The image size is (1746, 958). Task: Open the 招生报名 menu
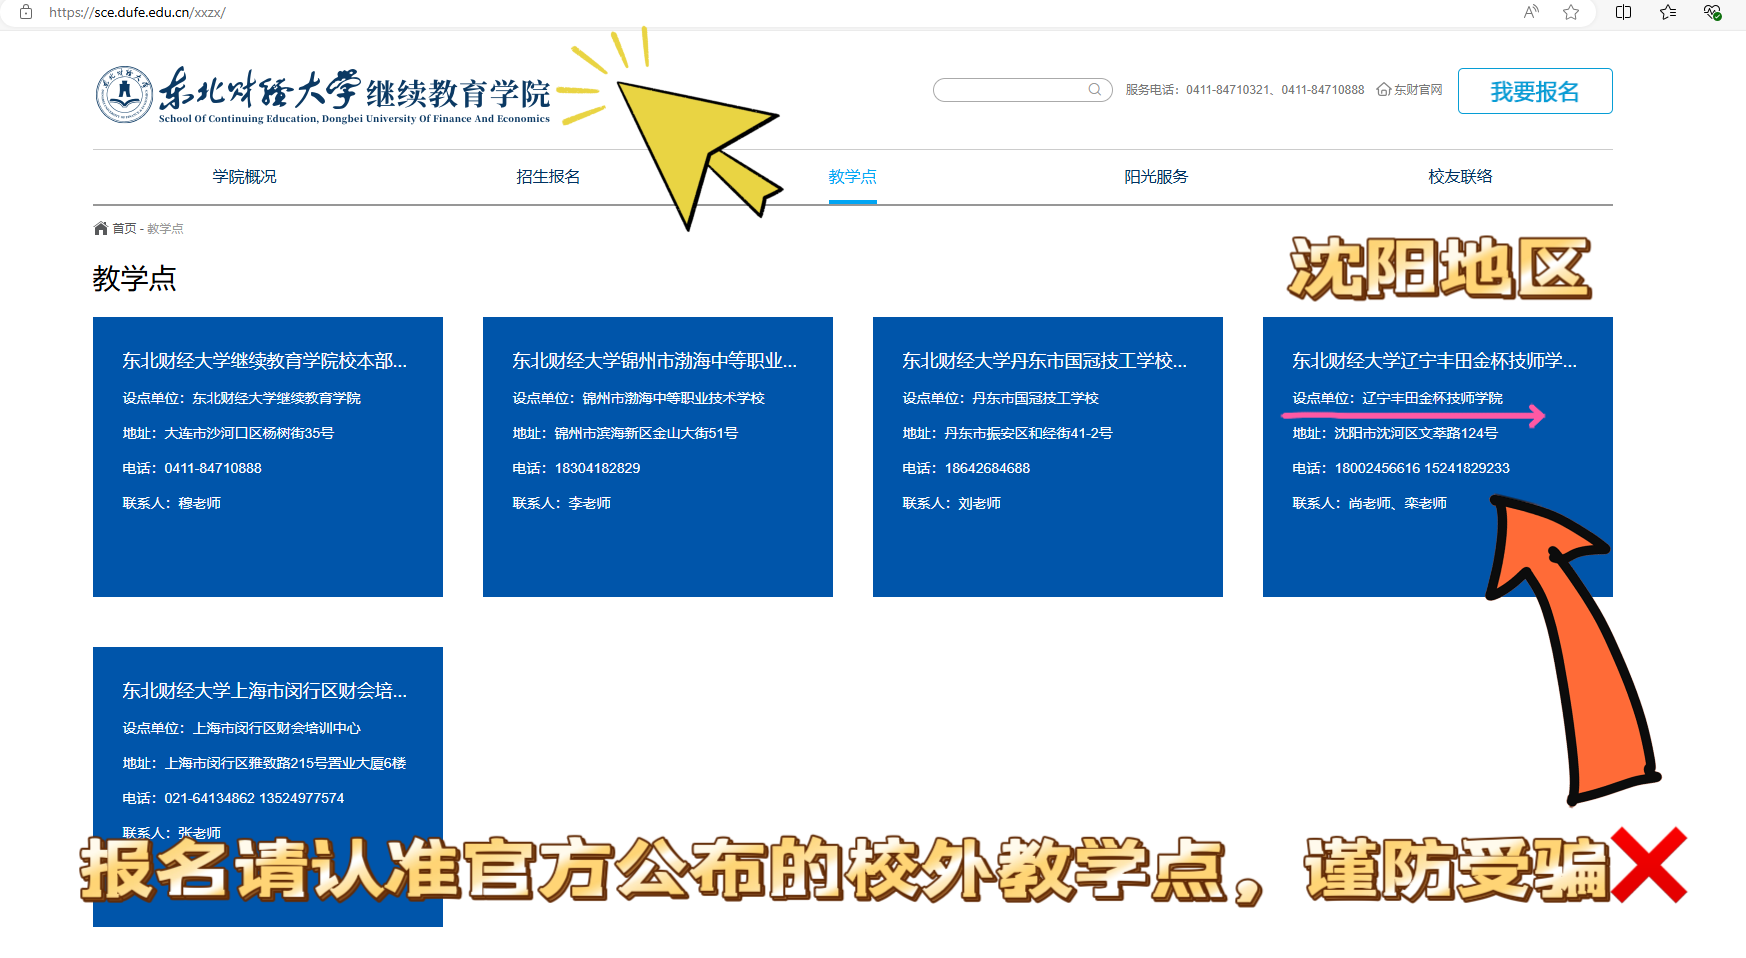[548, 177]
